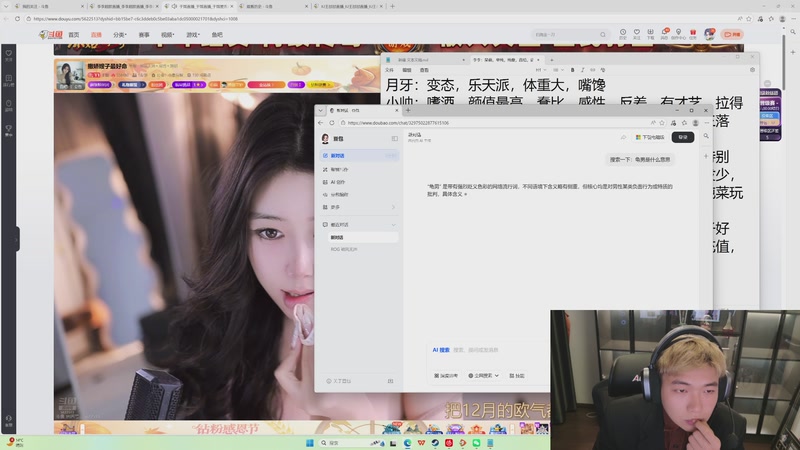Open 鱼吧 in Douyu navigation
The width and height of the screenshot is (800, 450).
217,35
